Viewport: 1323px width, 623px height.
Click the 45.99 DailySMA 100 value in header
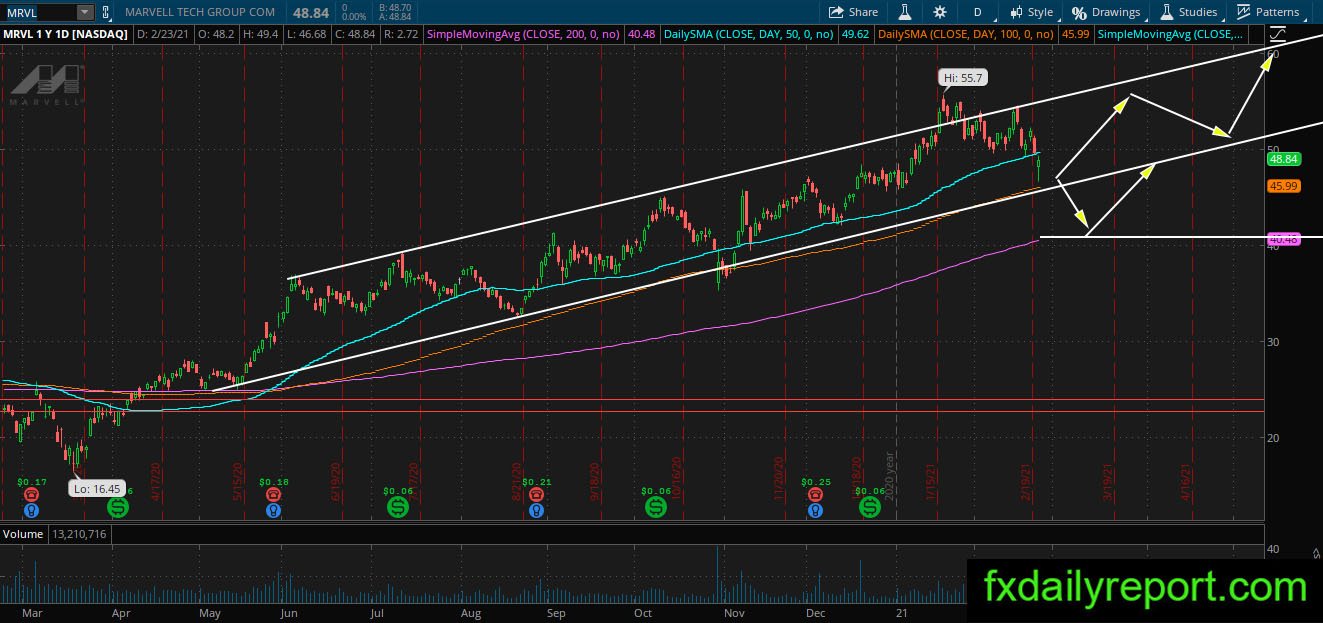1075,34
